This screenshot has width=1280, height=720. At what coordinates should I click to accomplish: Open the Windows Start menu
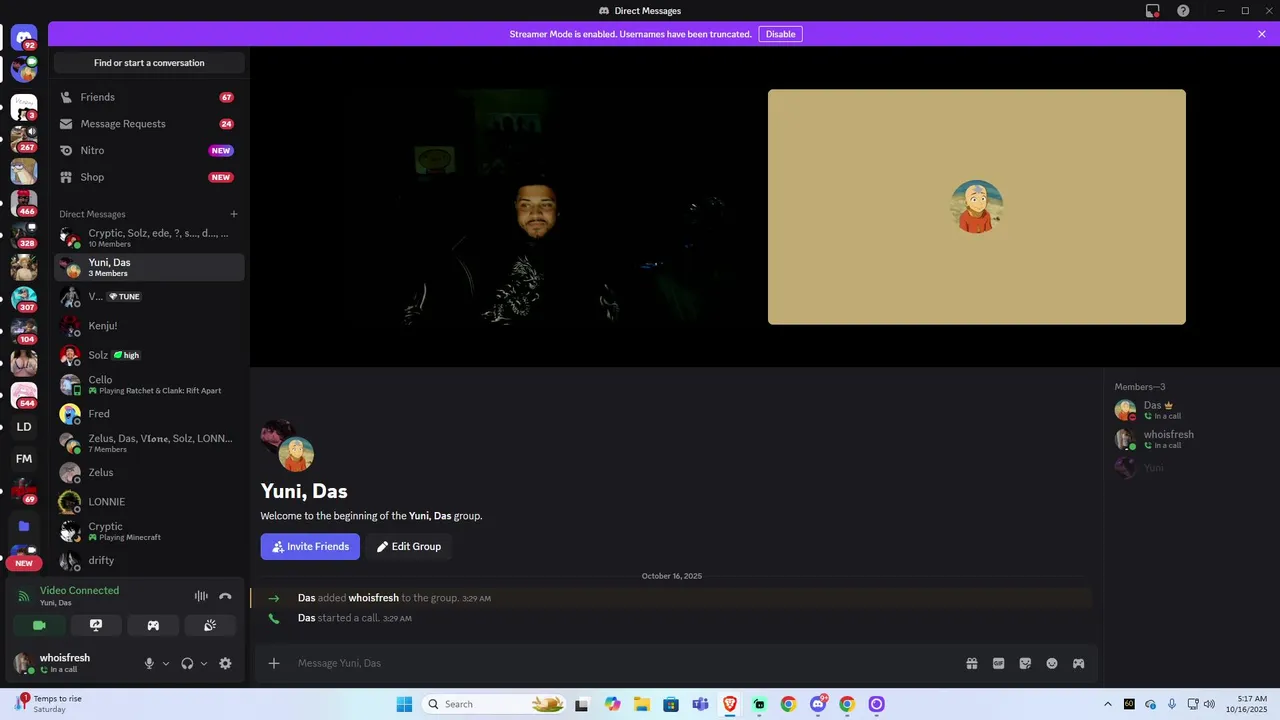(404, 704)
